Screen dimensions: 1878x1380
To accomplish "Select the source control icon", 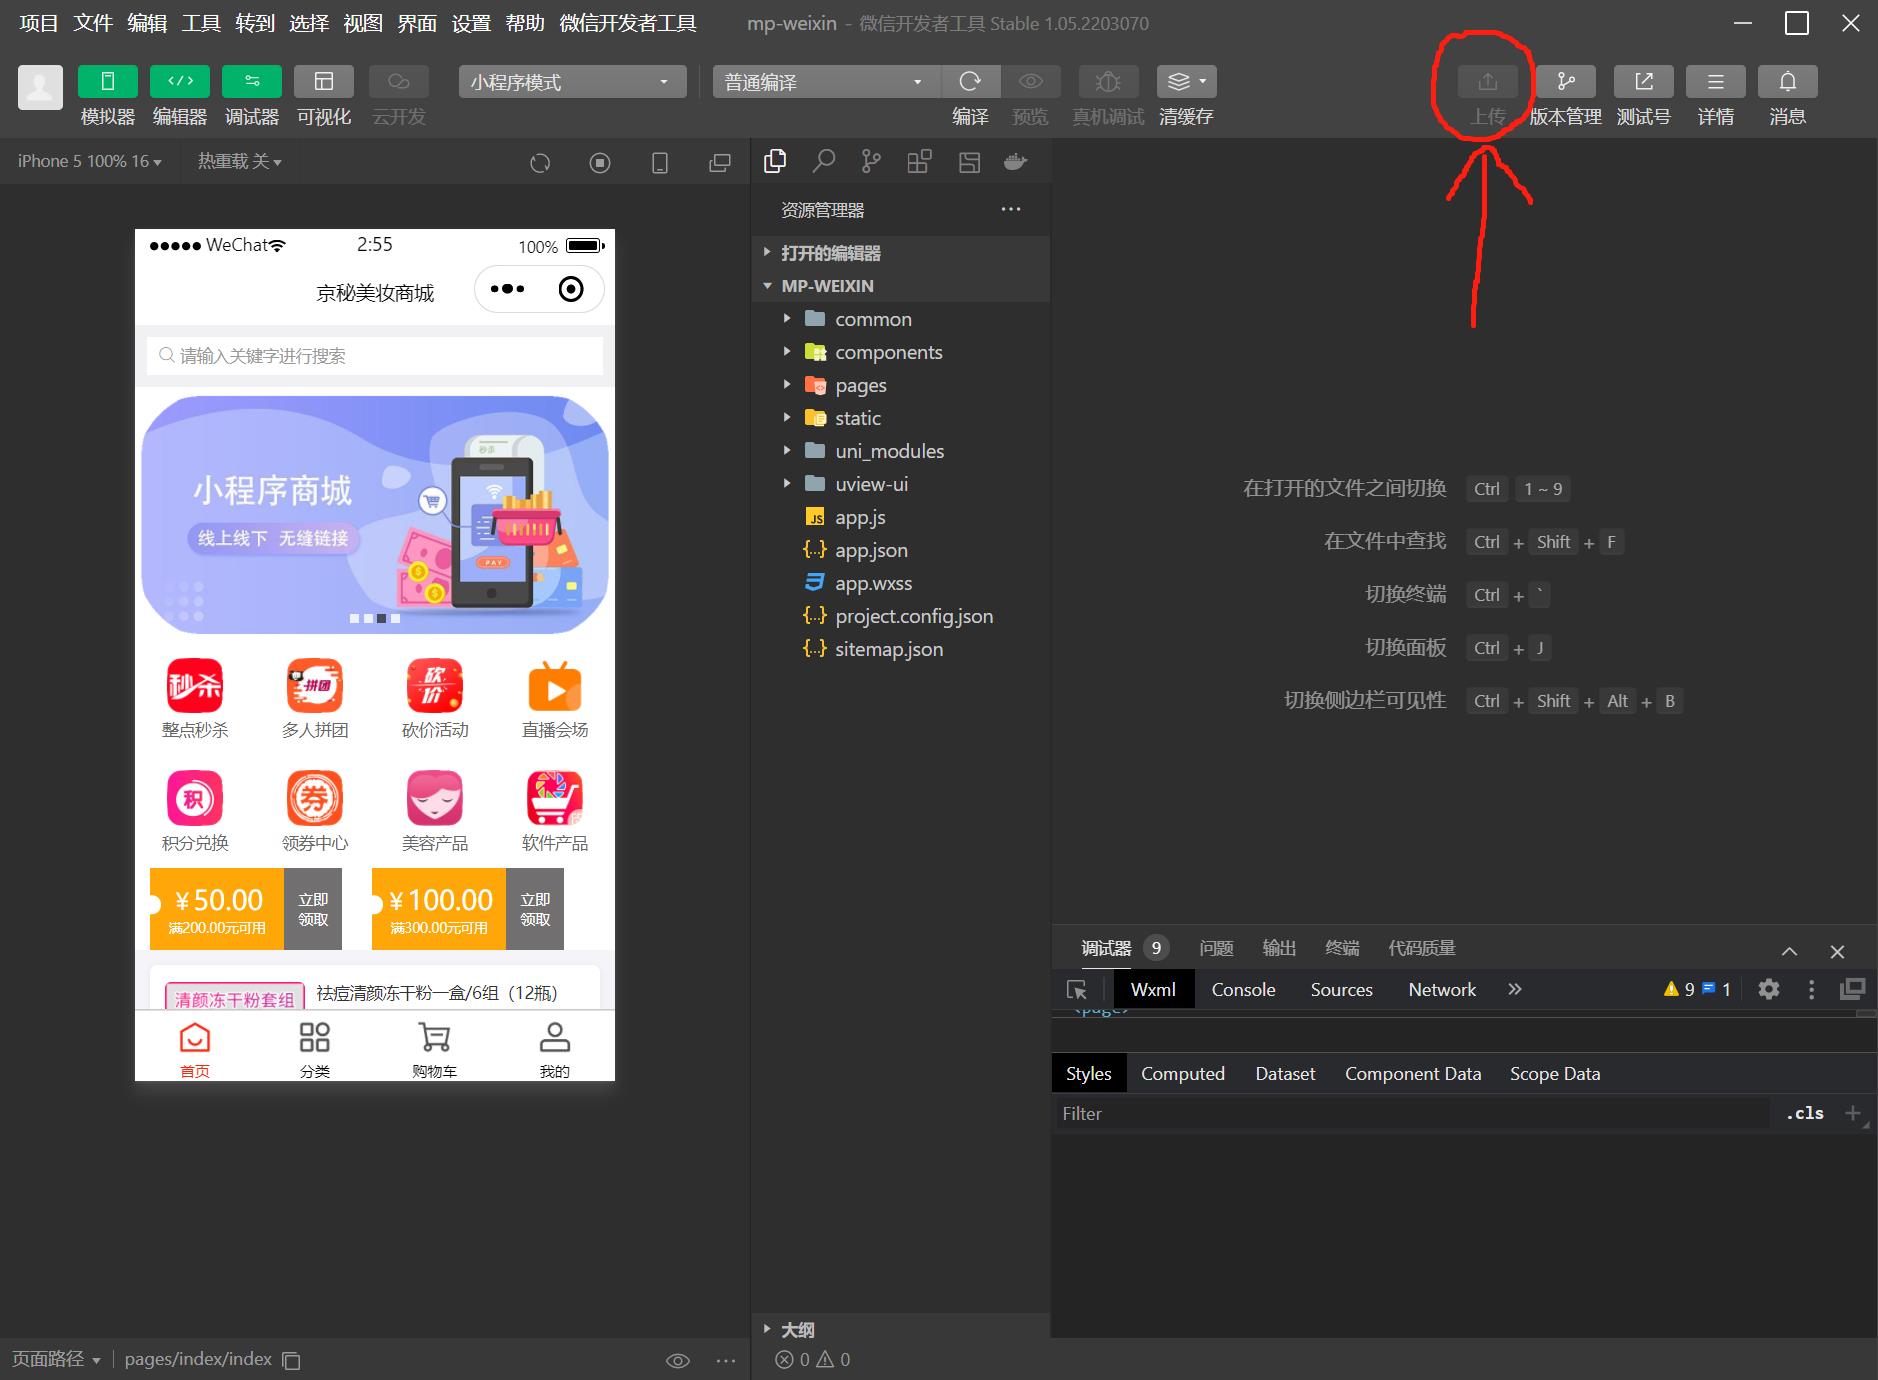I will click(x=872, y=161).
